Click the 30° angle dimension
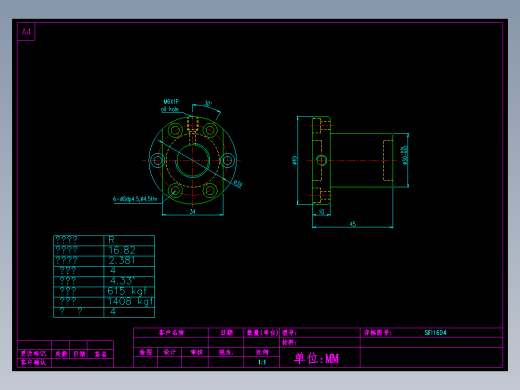This screenshot has height=390, width=520. pos(208,104)
